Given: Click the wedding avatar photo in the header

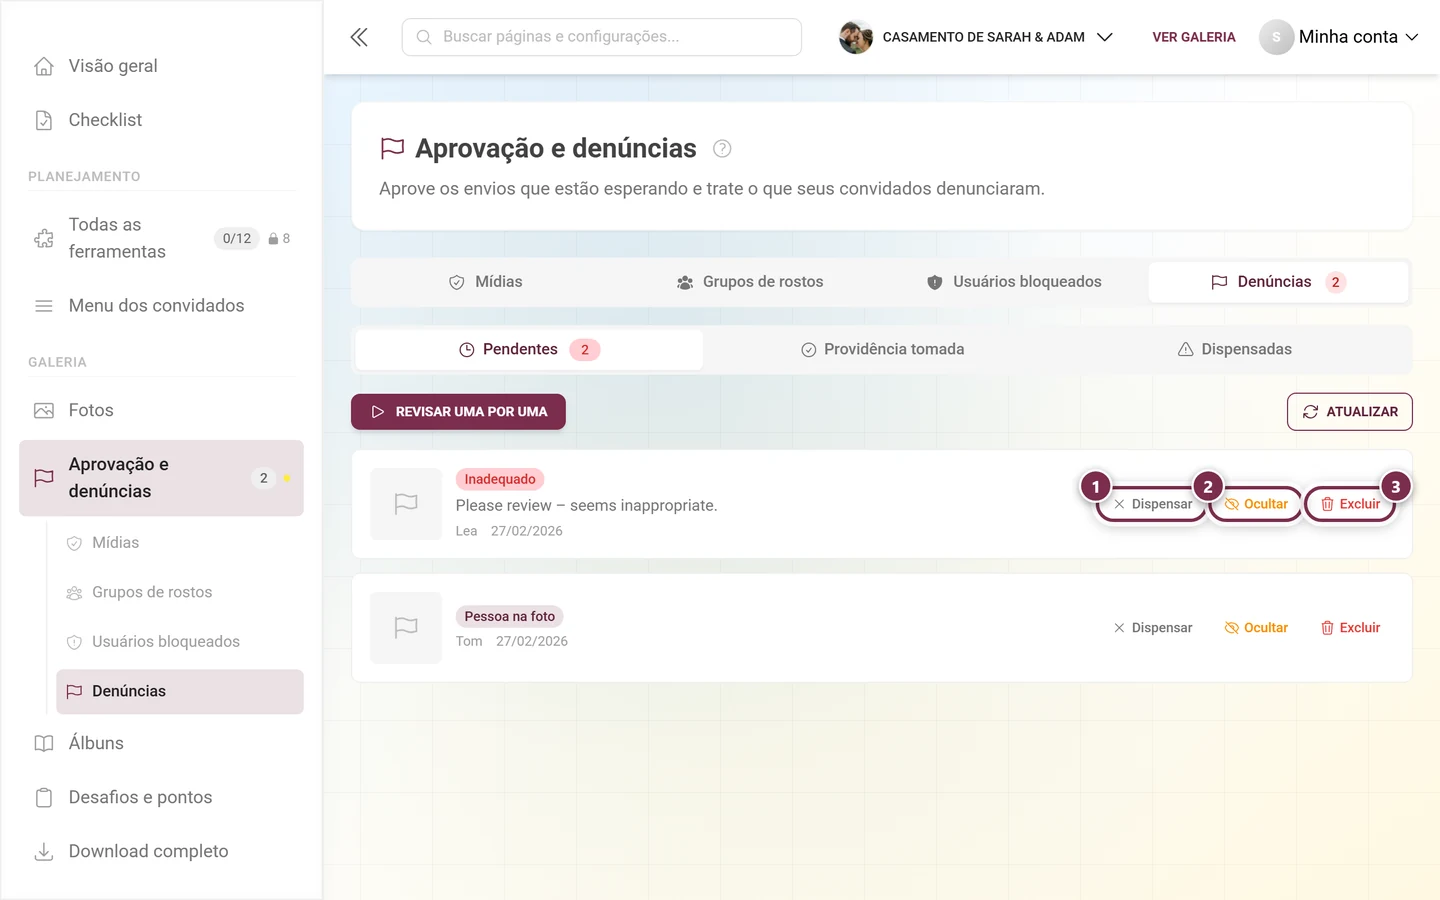Looking at the screenshot, I should pos(856,37).
